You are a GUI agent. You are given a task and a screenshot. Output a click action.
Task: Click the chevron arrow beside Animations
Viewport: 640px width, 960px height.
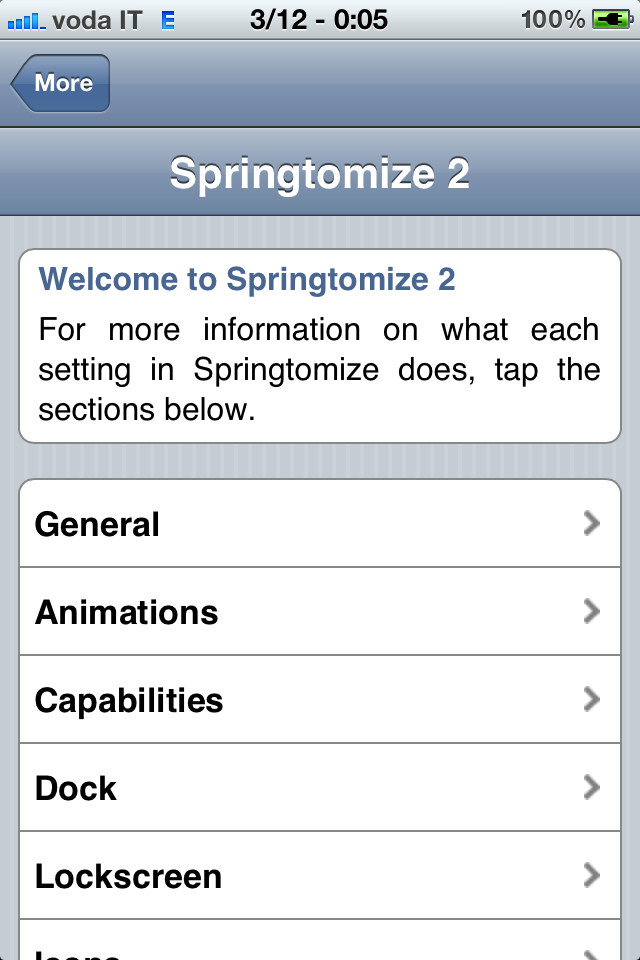coord(592,611)
